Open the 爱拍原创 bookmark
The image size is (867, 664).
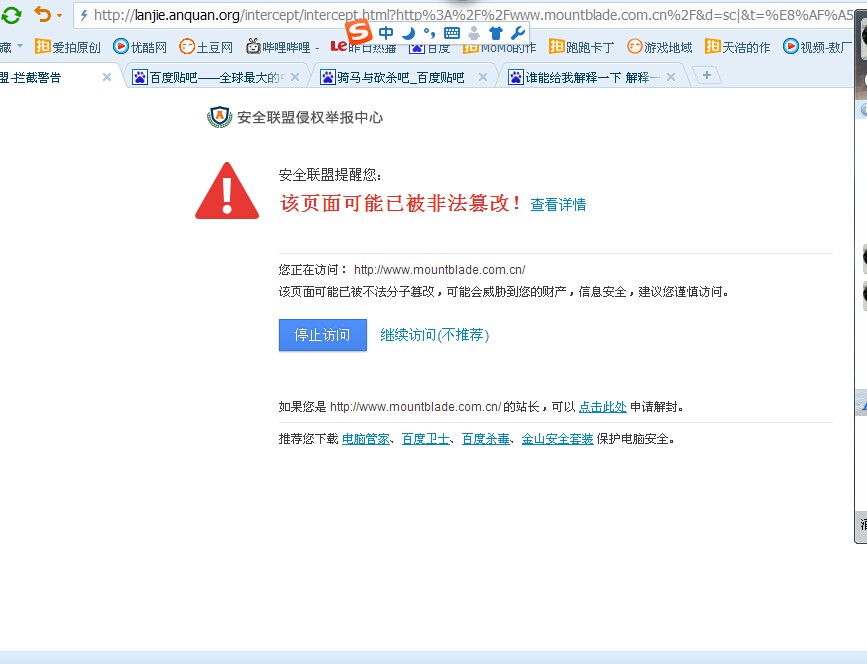coord(67,47)
